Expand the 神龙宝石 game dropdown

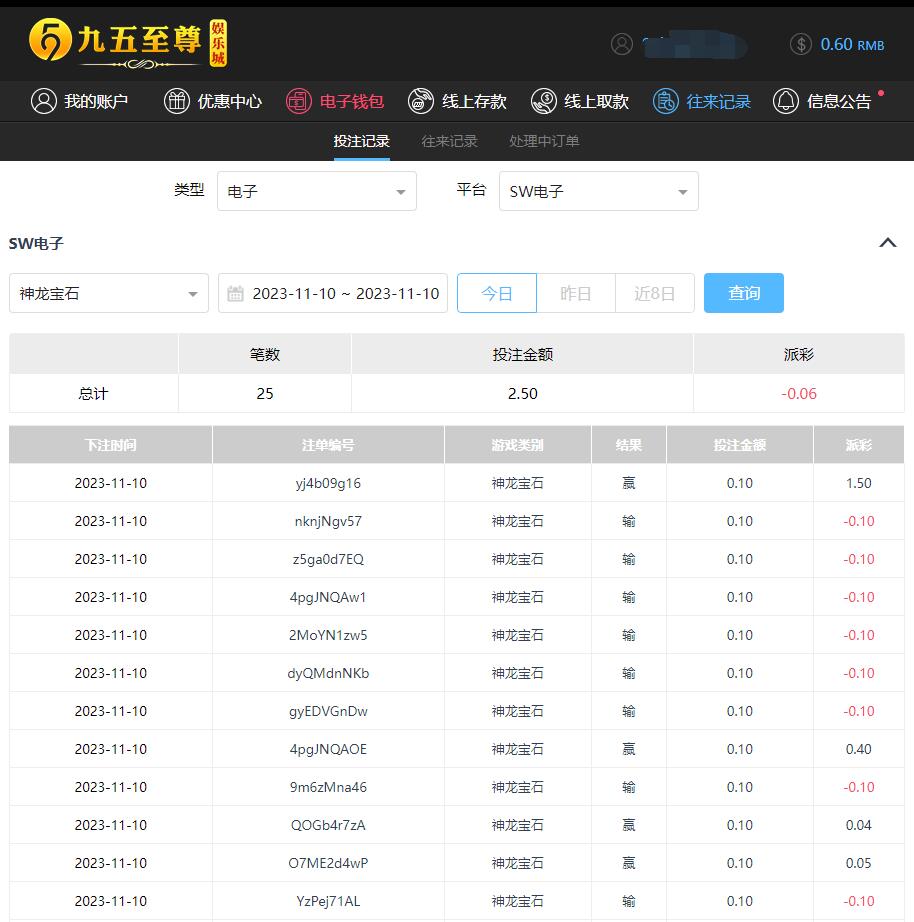tap(109, 293)
